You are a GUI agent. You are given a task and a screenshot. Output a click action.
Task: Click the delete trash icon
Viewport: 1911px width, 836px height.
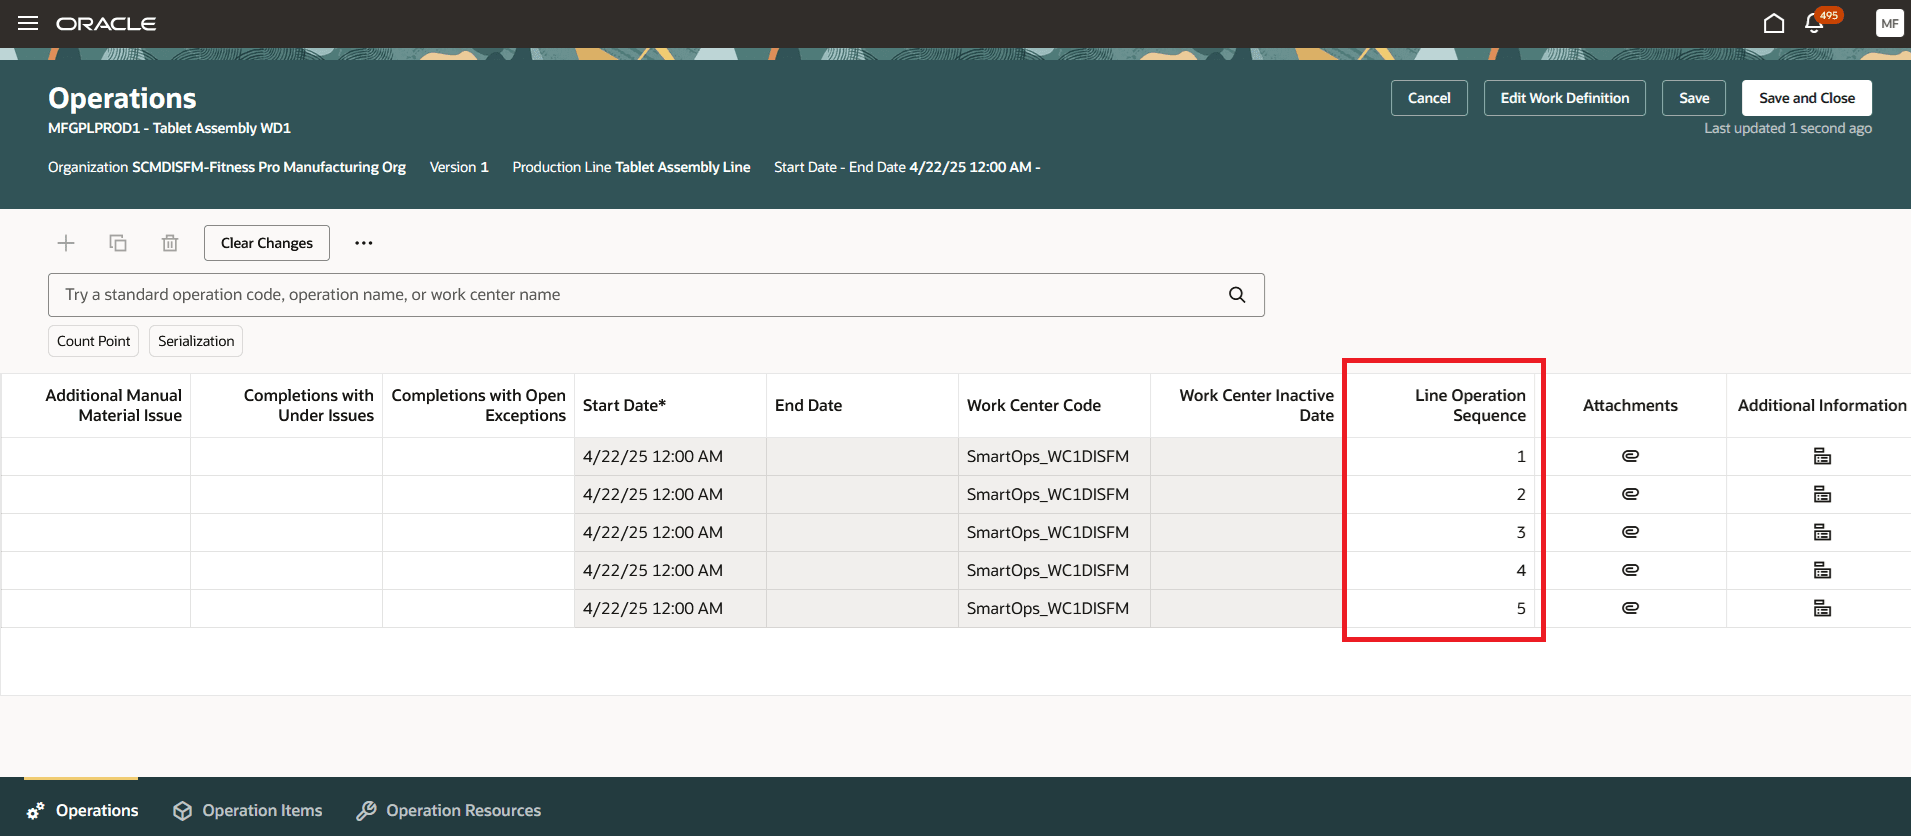coord(170,243)
